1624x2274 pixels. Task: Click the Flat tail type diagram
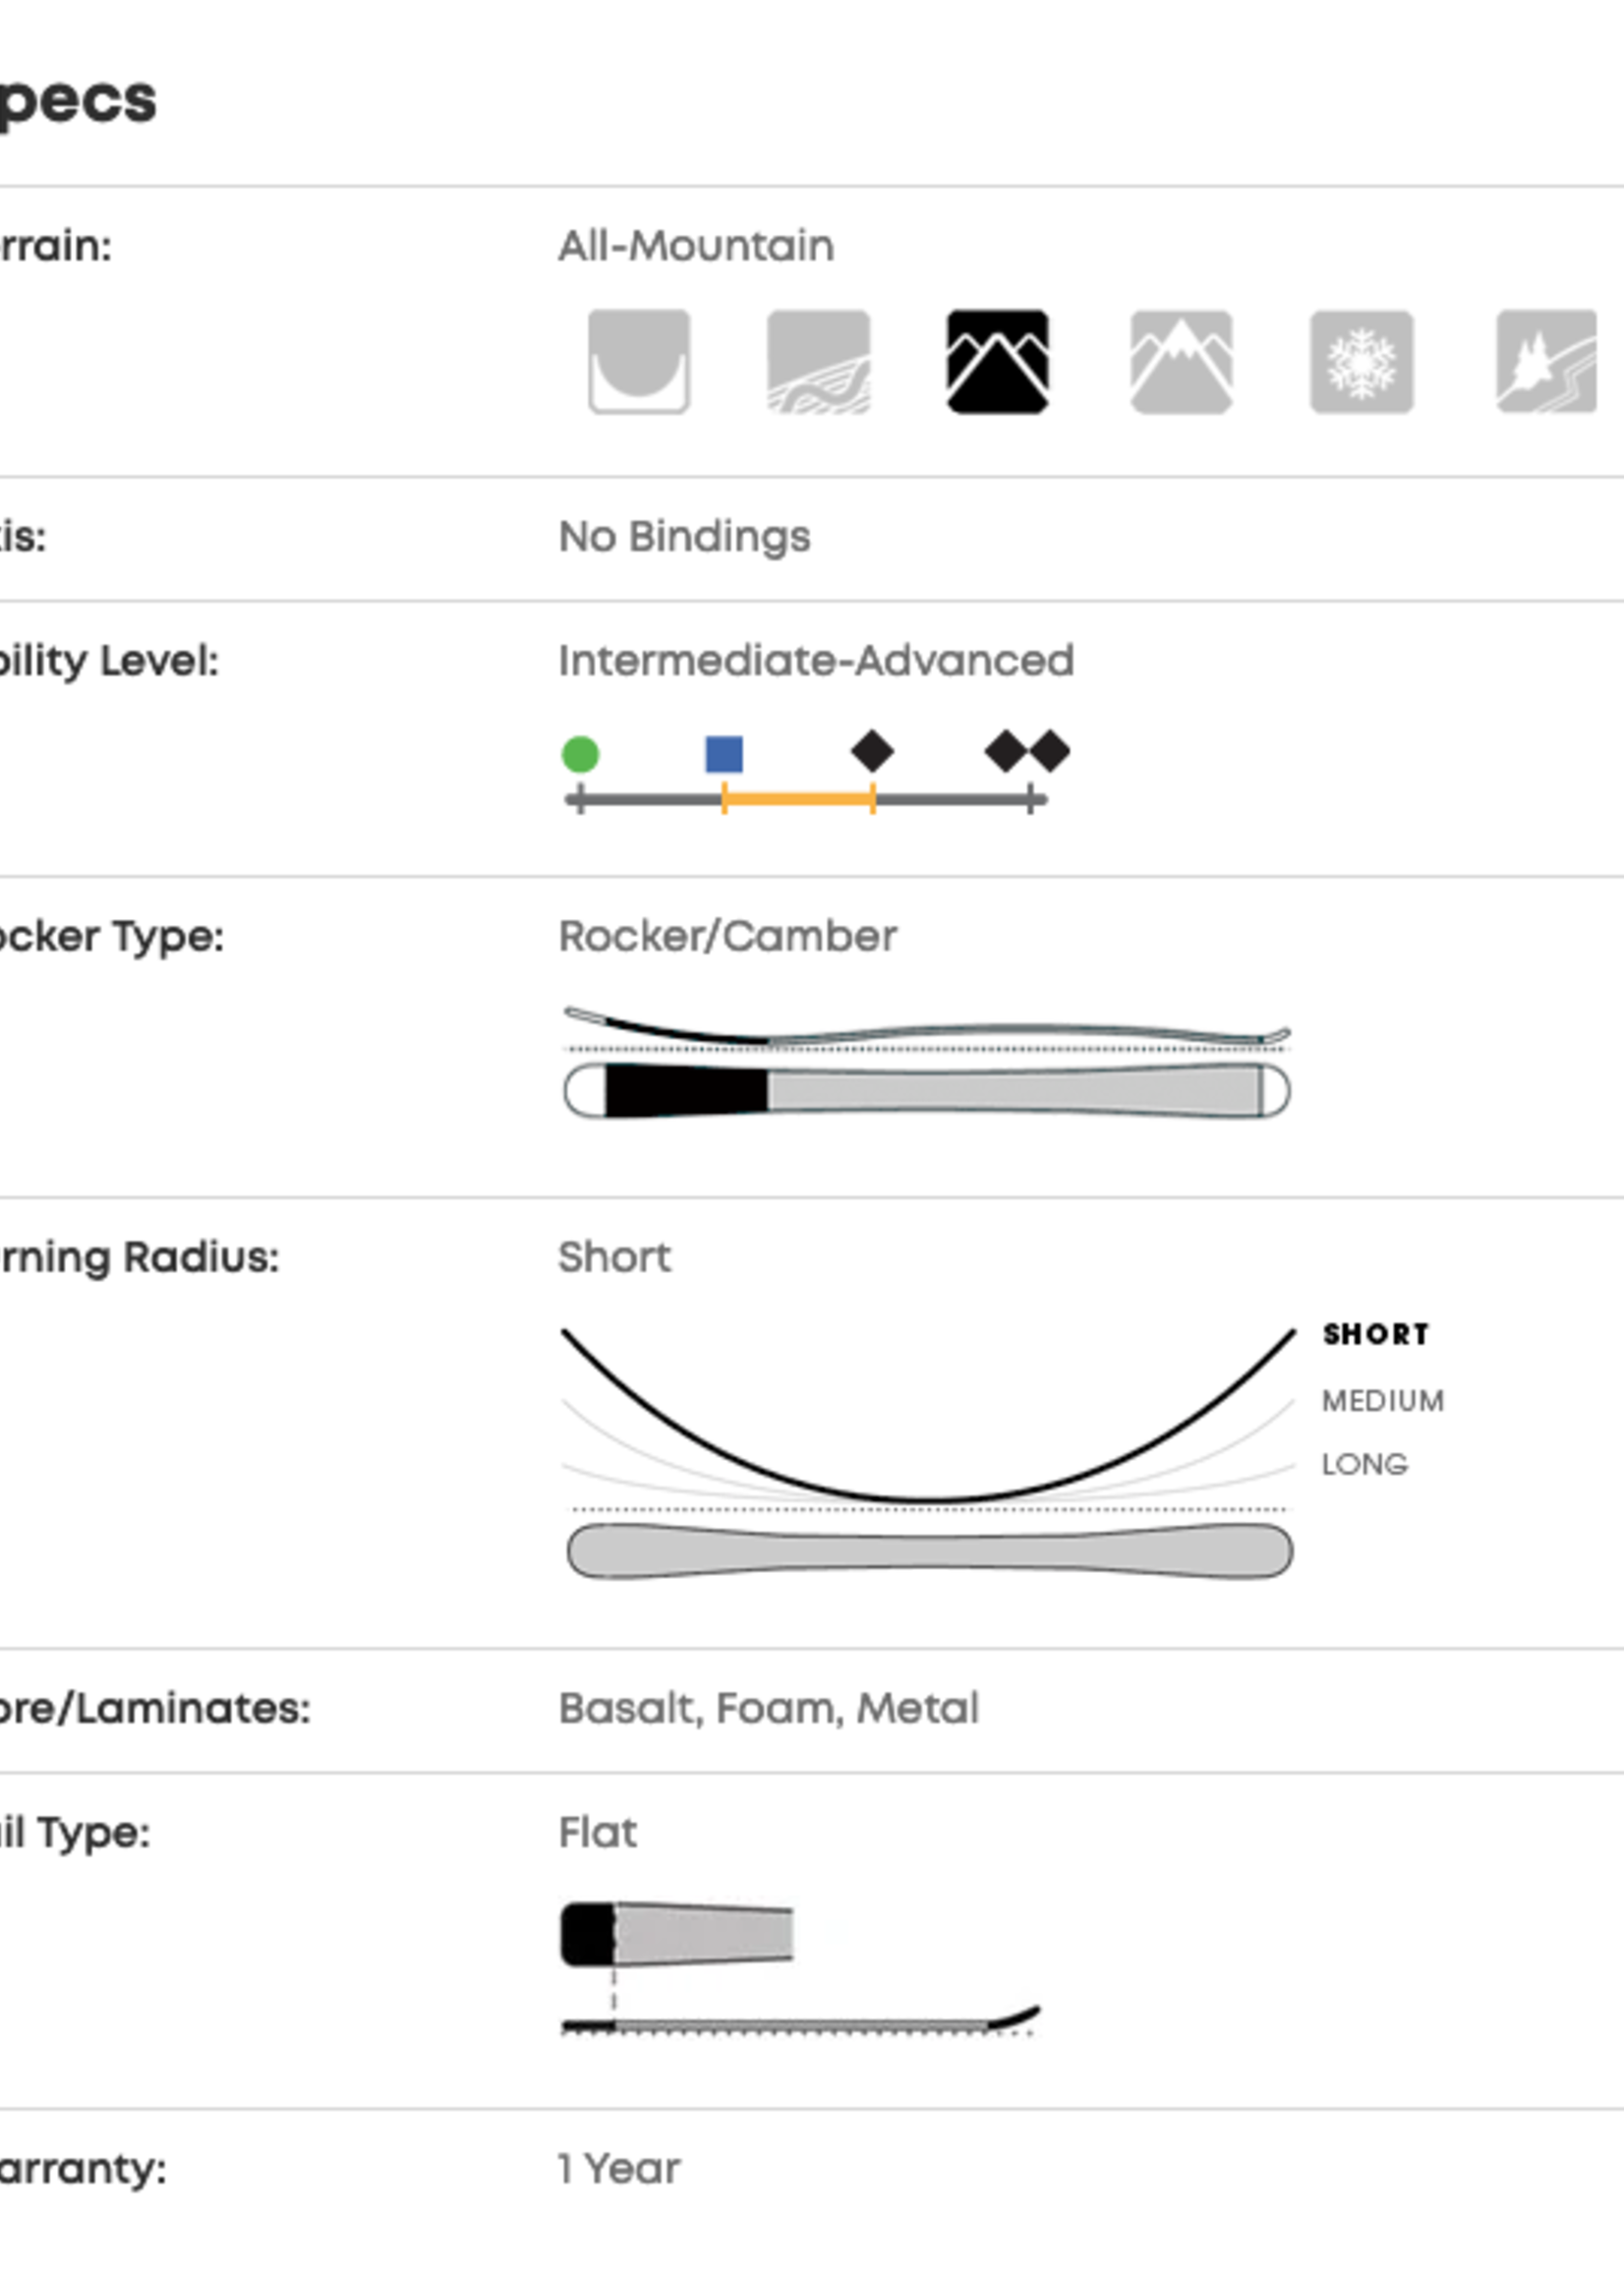800,1969
